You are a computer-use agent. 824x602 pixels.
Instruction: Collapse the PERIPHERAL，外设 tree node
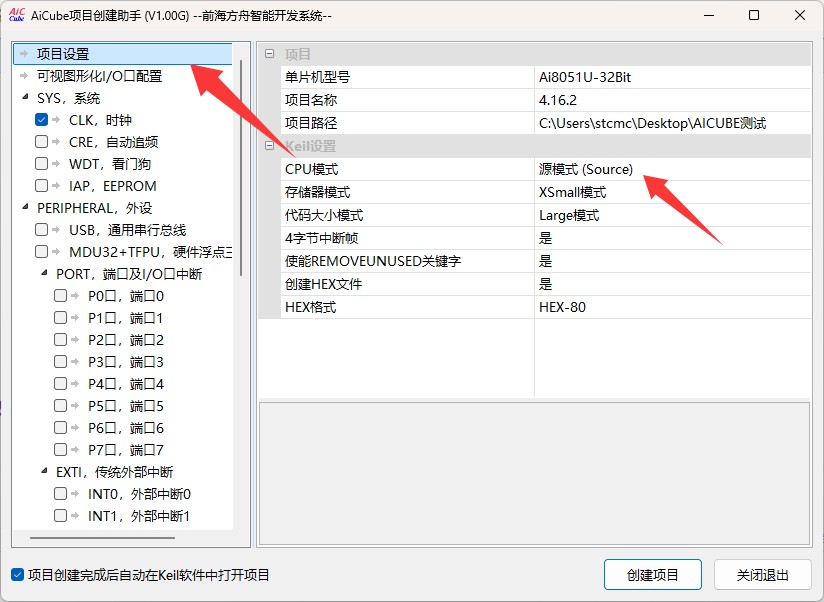point(25,207)
